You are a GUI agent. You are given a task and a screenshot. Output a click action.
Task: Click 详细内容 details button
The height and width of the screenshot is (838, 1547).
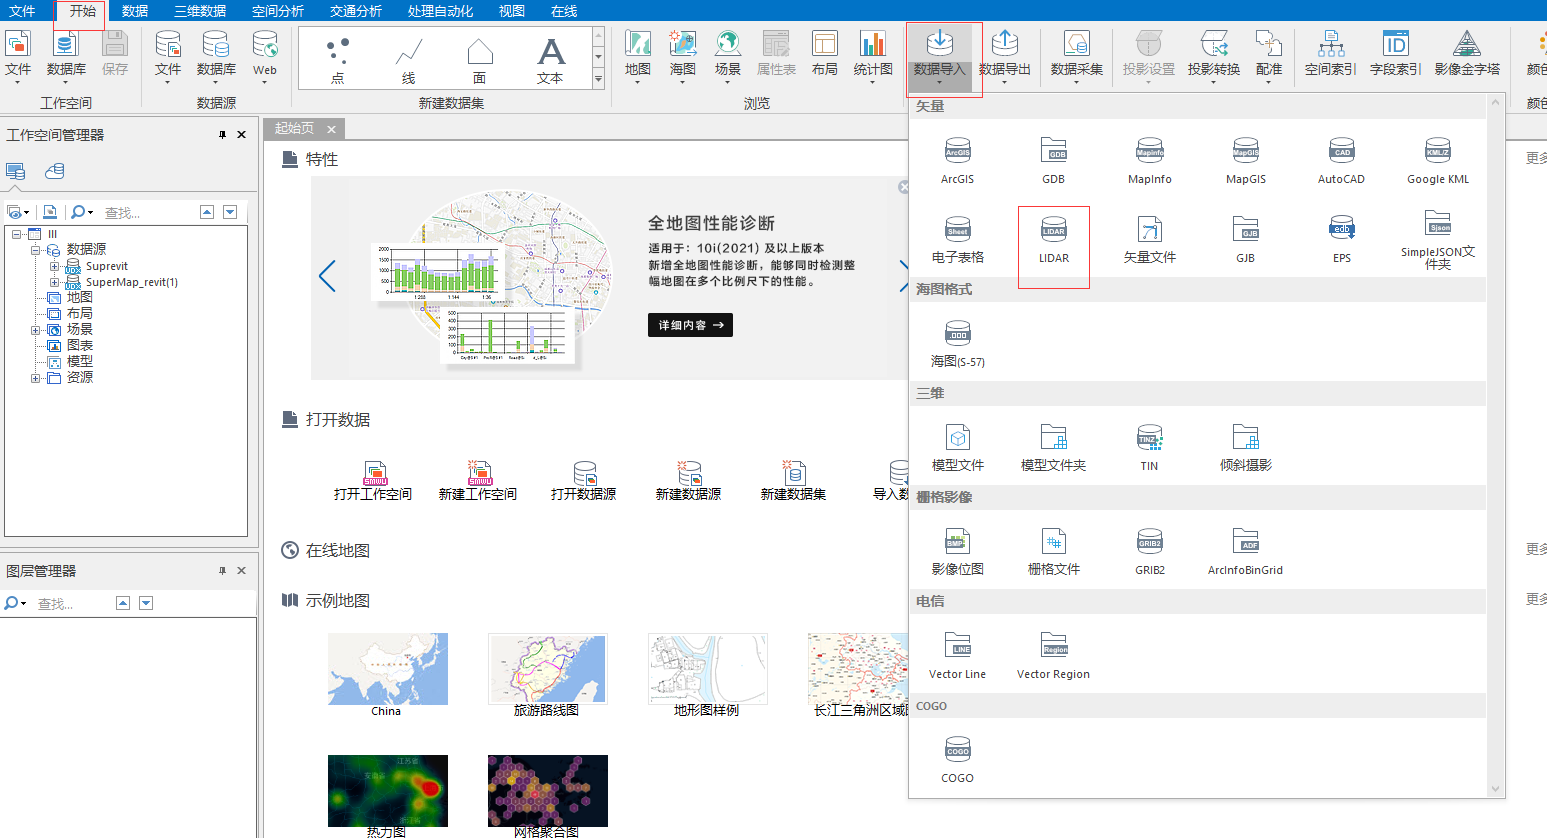tap(690, 325)
